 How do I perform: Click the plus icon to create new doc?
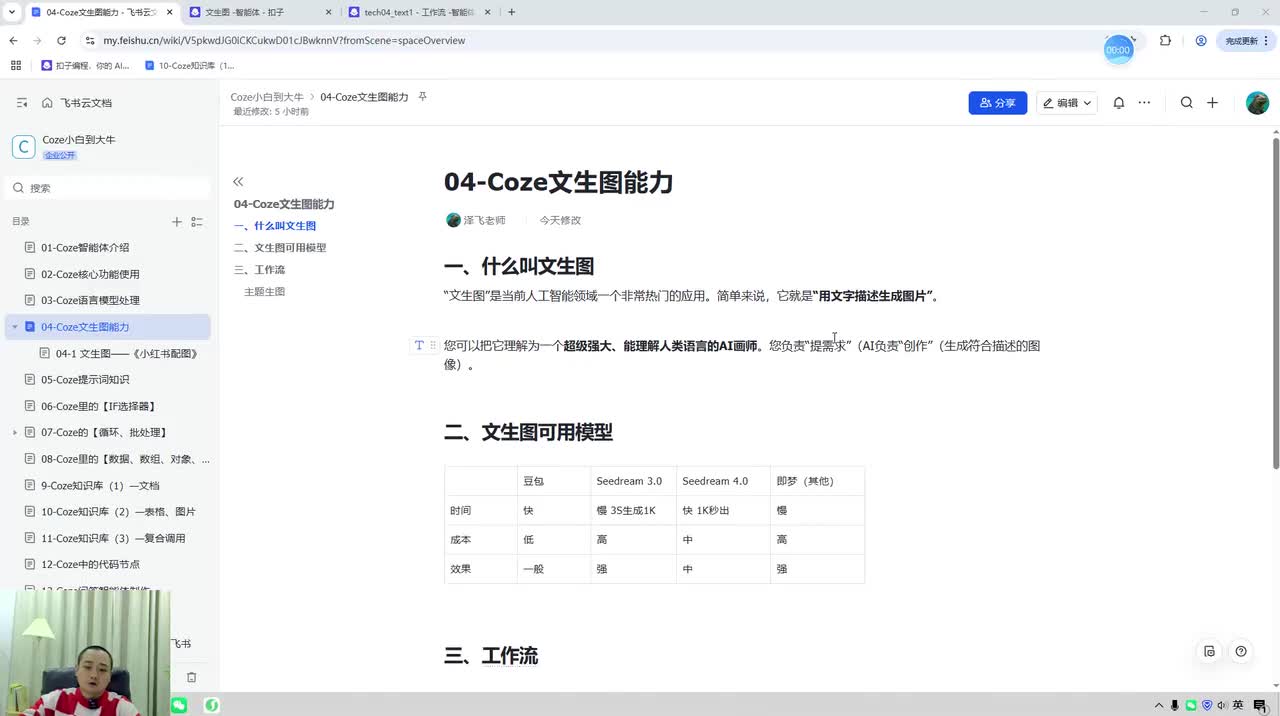1212,103
